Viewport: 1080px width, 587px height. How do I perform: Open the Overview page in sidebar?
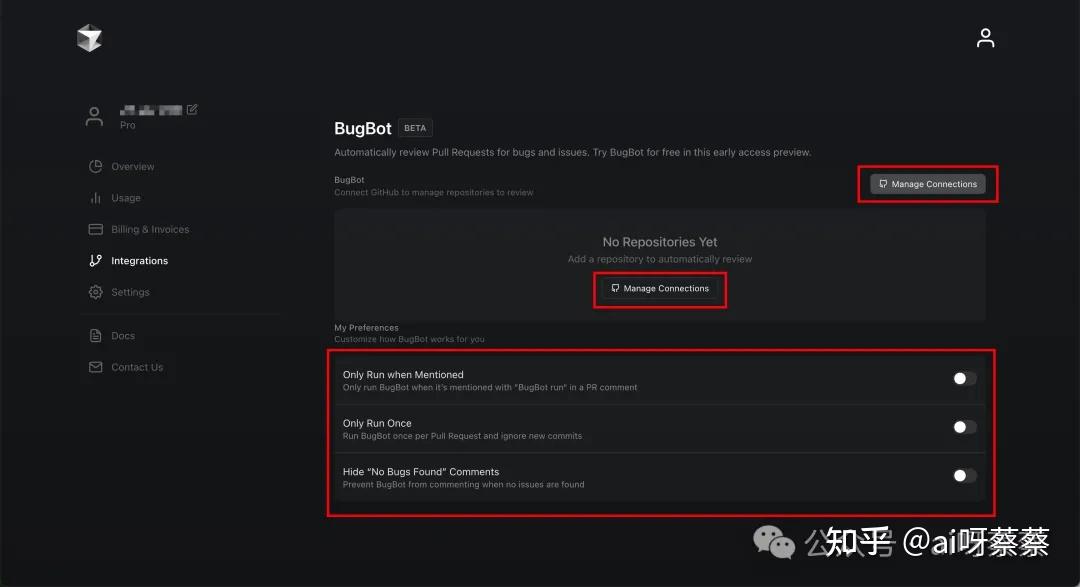click(133, 167)
